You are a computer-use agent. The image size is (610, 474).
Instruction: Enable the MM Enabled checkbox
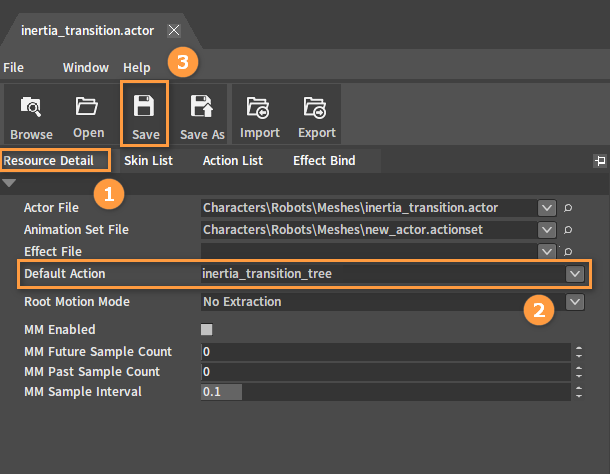tap(207, 330)
